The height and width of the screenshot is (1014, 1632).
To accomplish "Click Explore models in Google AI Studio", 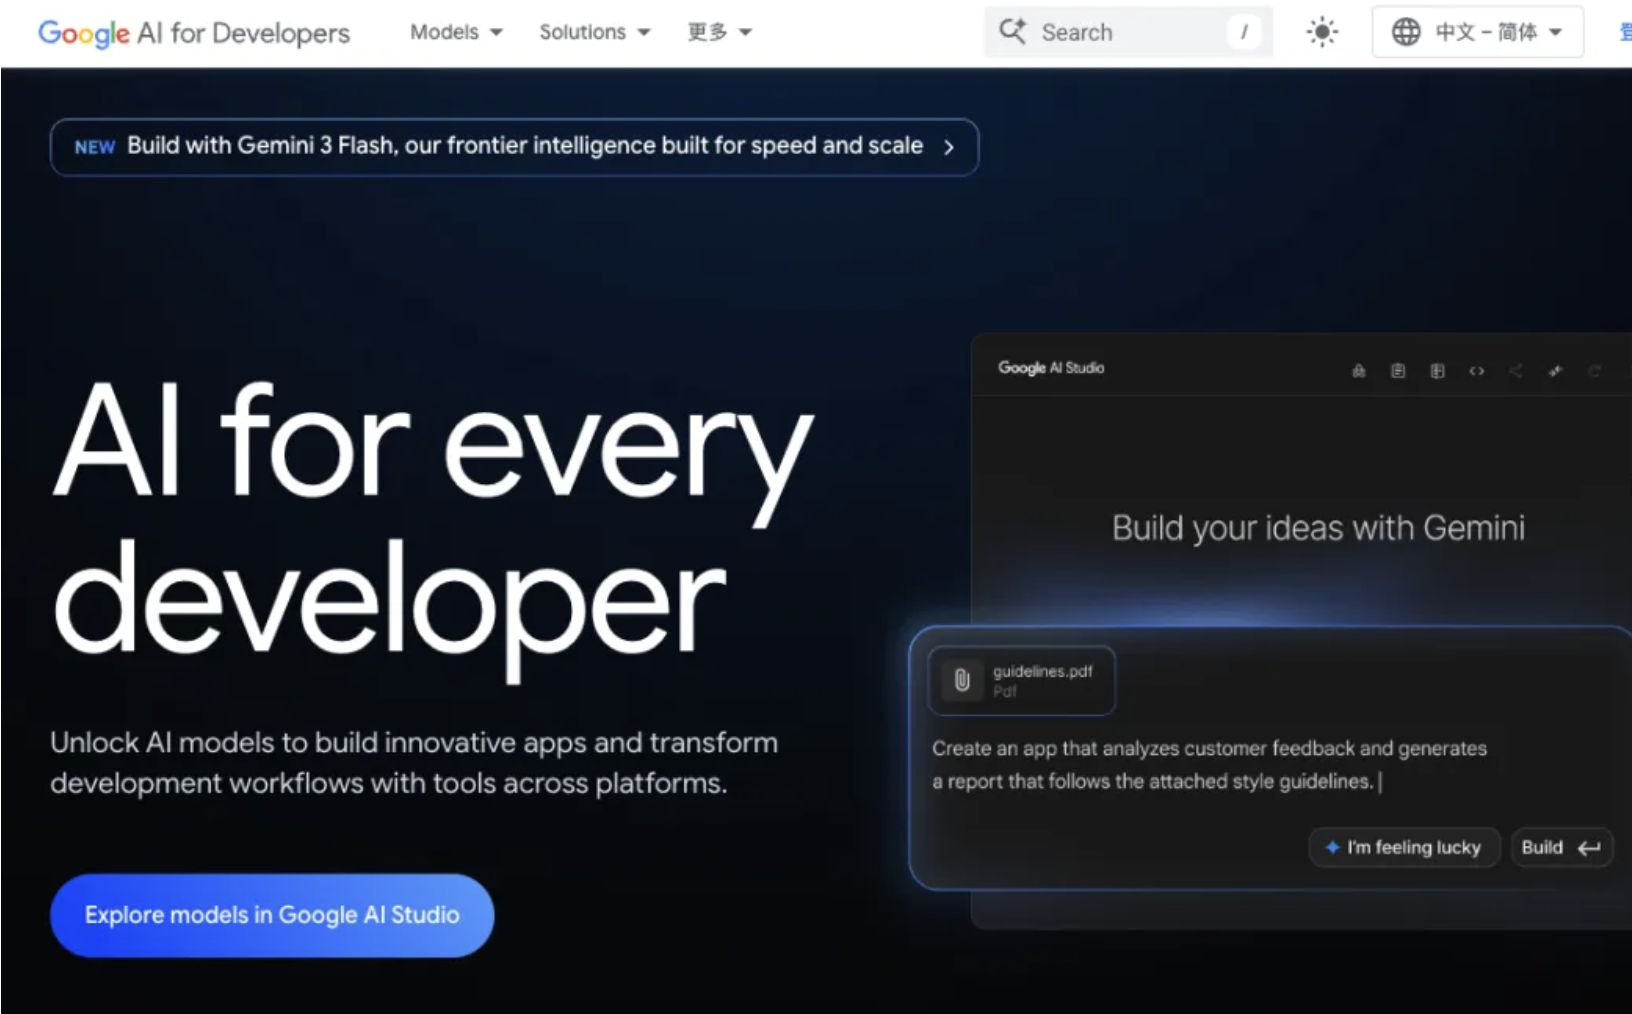I will [x=272, y=915].
